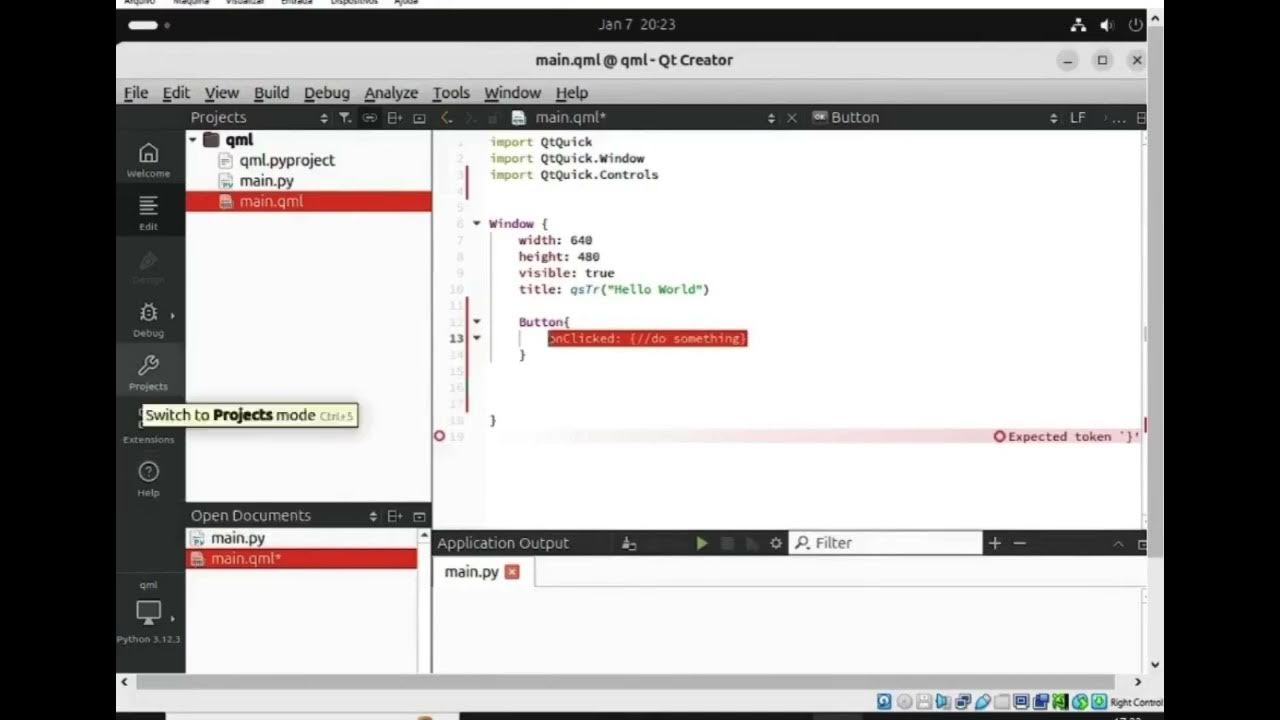Click the LF line ending selector

click(x=1077, y=118)
